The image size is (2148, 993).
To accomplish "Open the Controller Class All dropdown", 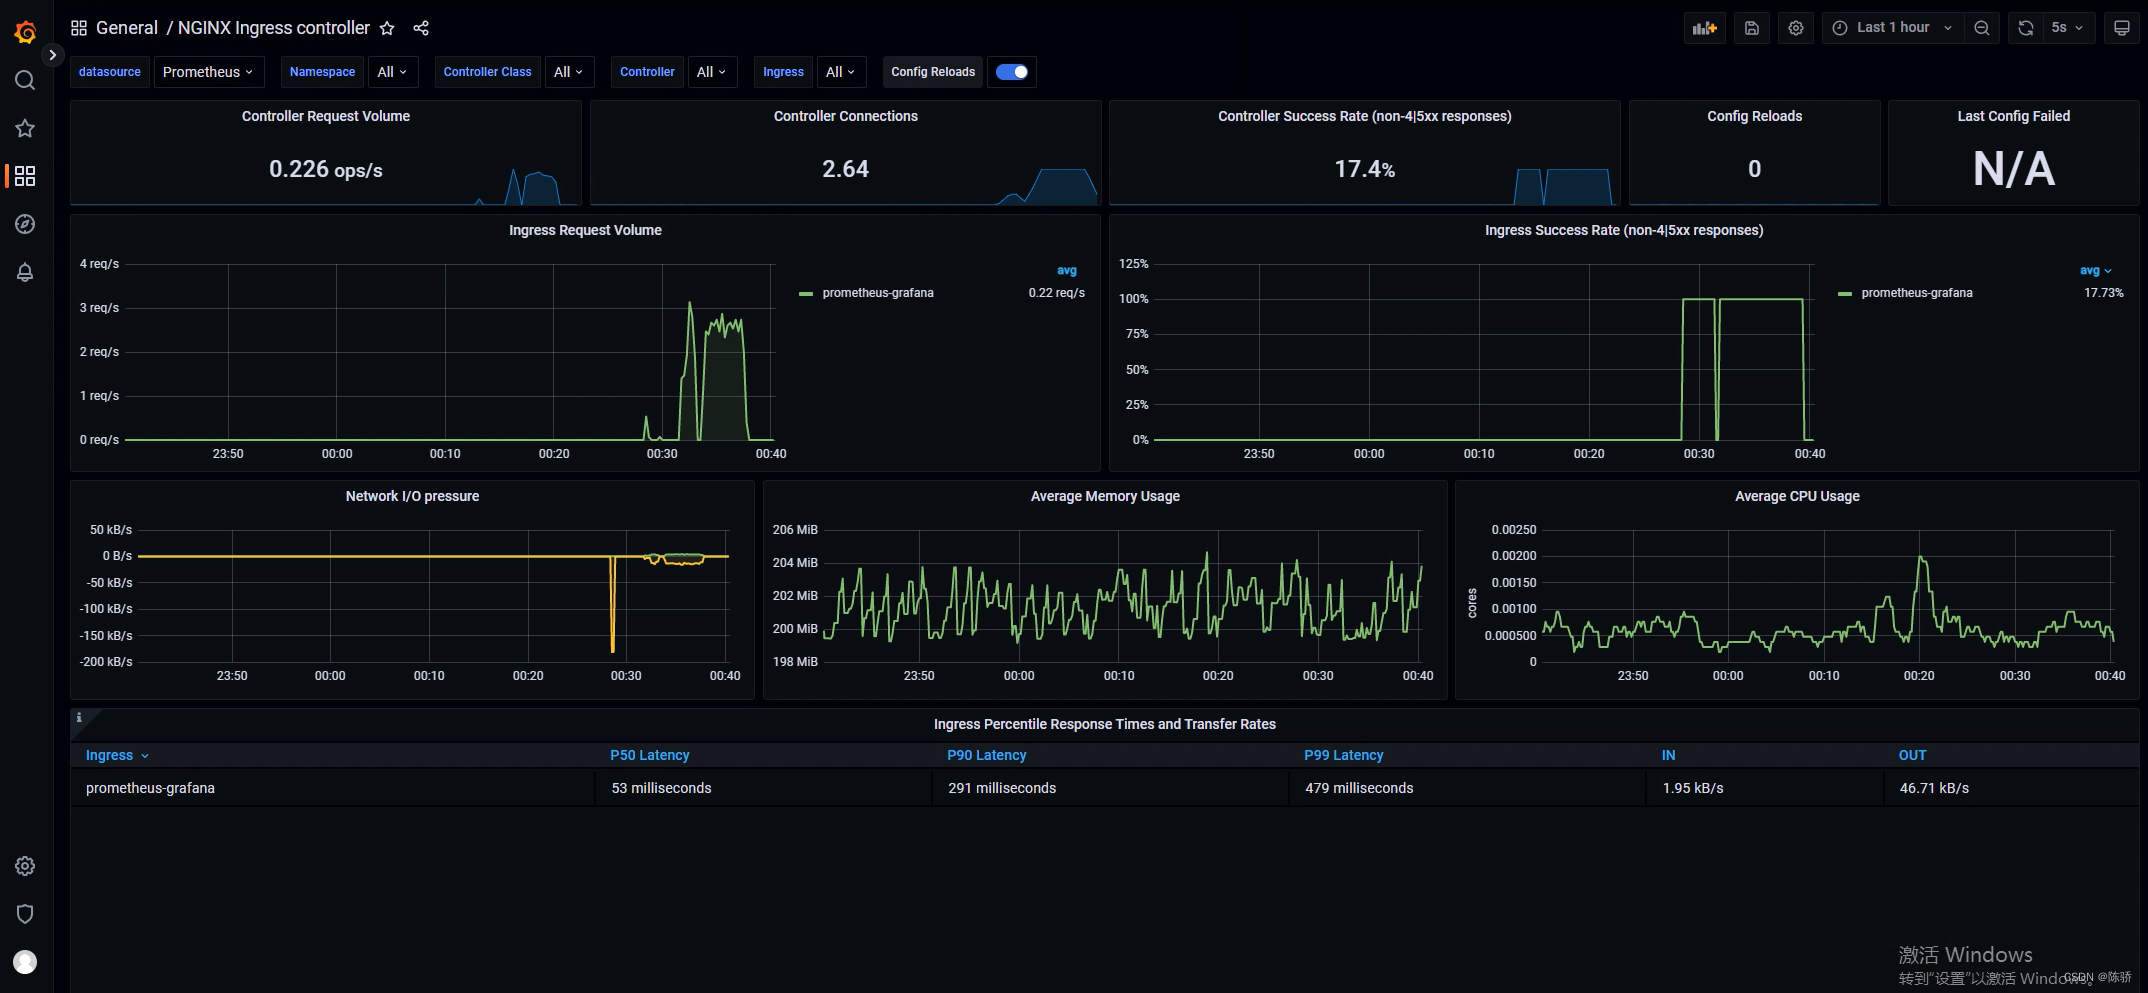I will pyautogui.click(x=569, y=72).
